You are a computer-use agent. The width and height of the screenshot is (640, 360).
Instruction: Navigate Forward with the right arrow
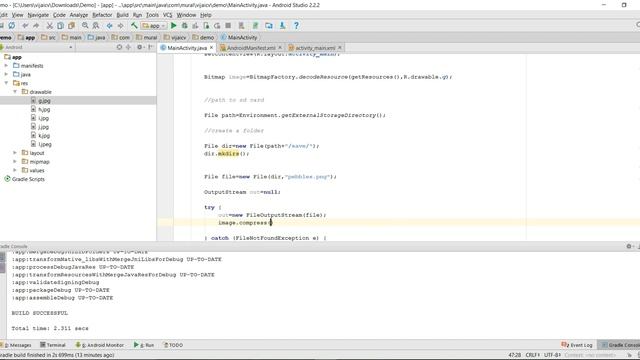pyautogui.click(x=120, y=25)
